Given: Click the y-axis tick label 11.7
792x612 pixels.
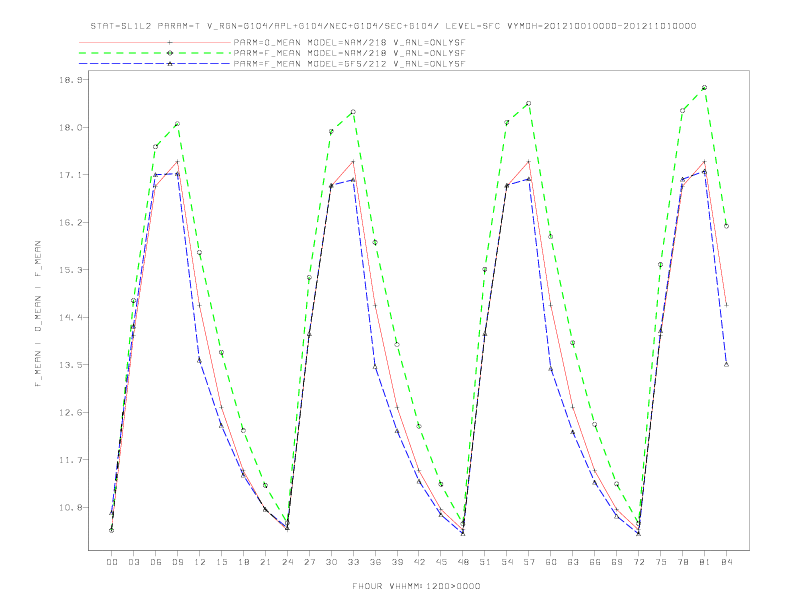Looking at the screenshot, I should pyautogui.click(x=70, y=460).
